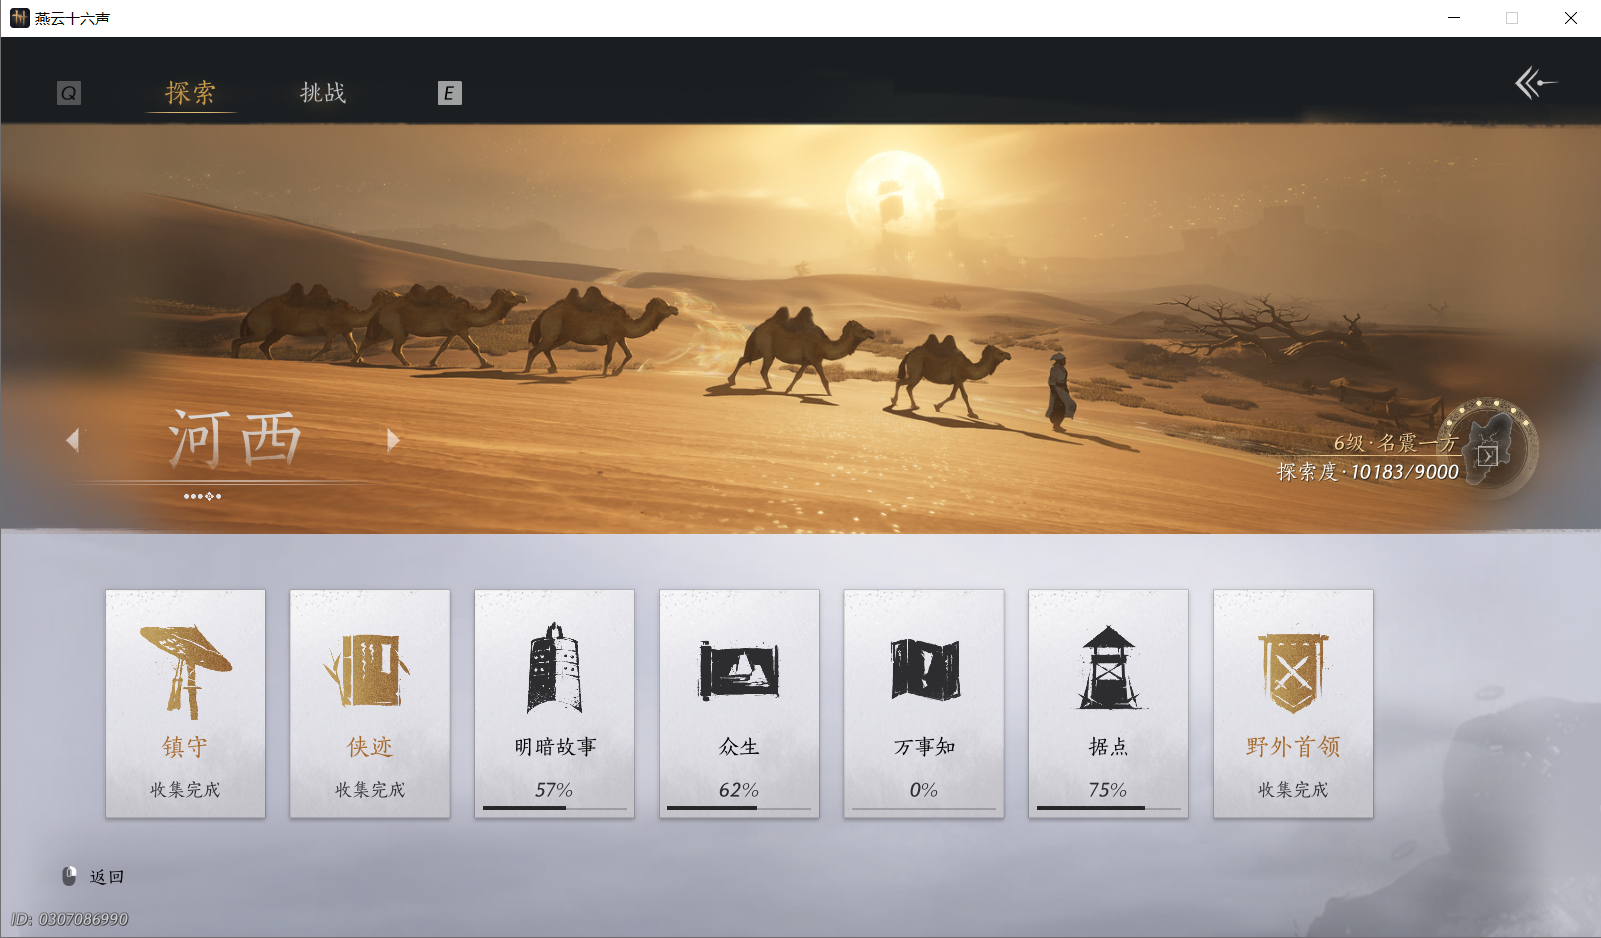Click the 6级·名震一方 level text
The width and height of the screenshot is (1601, 938).
pyautogui.click(x=1396, y=443)
